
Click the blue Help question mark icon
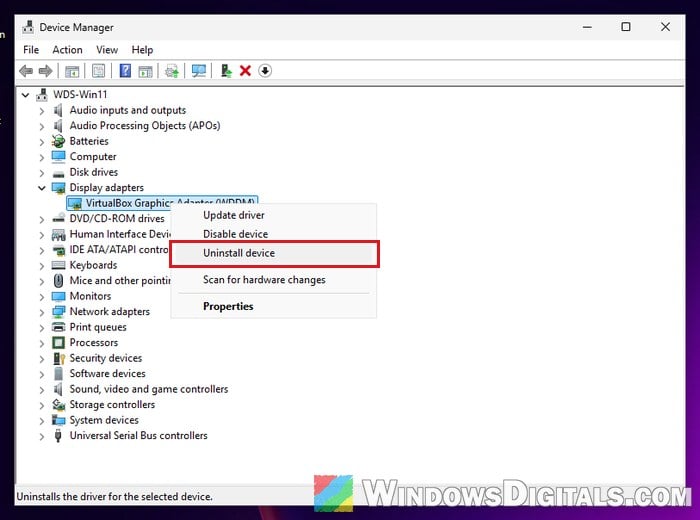point(125,71)
